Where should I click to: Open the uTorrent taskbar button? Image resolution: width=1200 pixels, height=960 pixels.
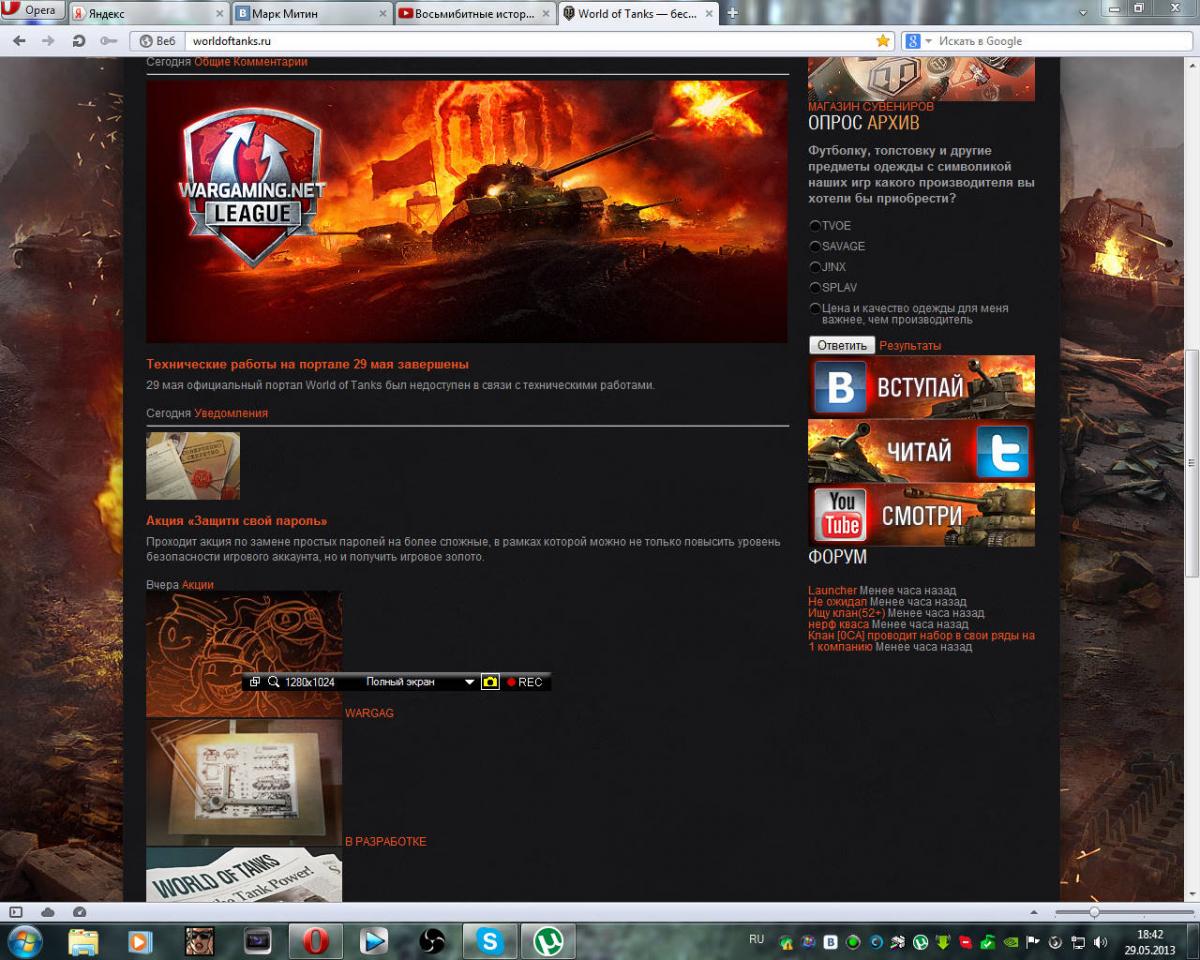[x=548, y=941]
